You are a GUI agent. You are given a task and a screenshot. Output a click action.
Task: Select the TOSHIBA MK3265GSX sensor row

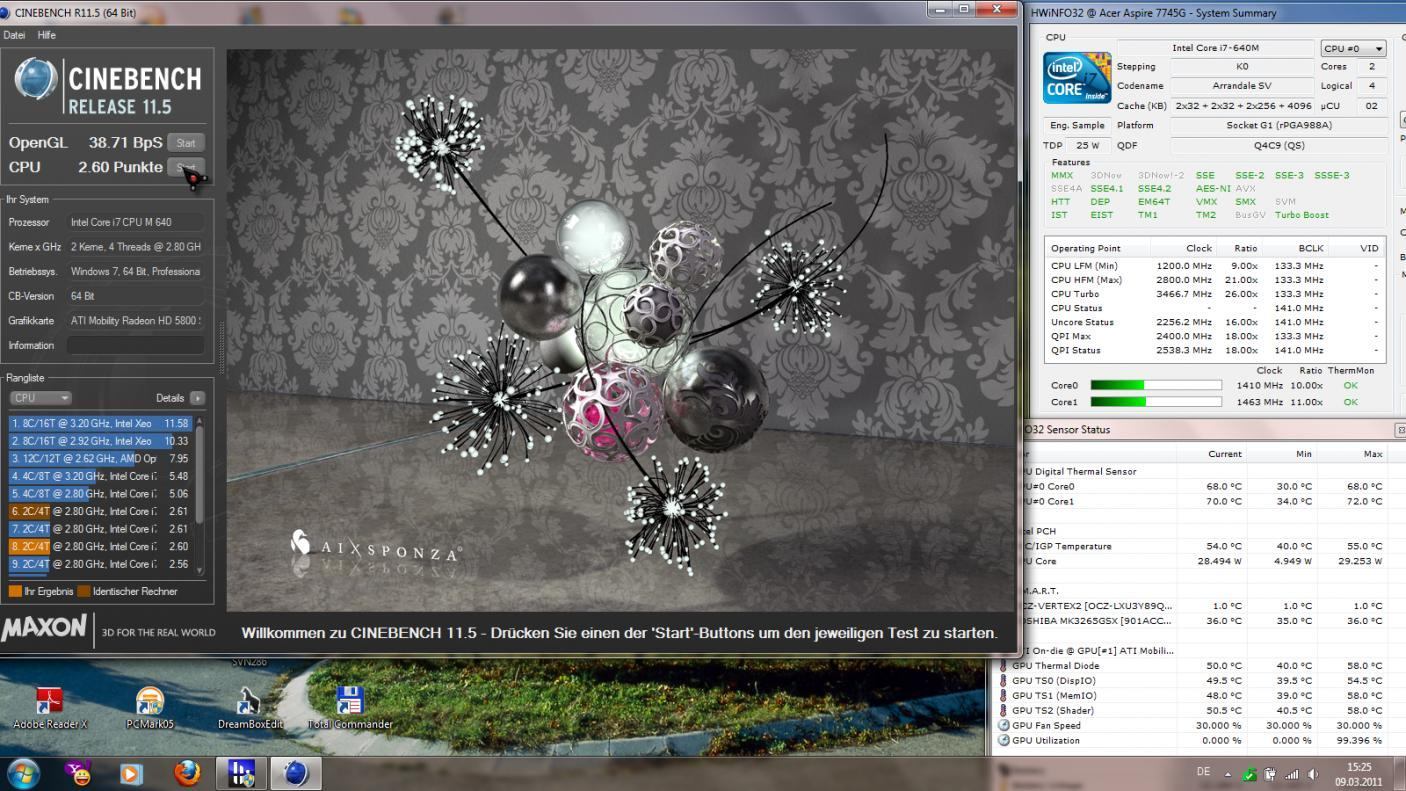(x=1203, y=620)
